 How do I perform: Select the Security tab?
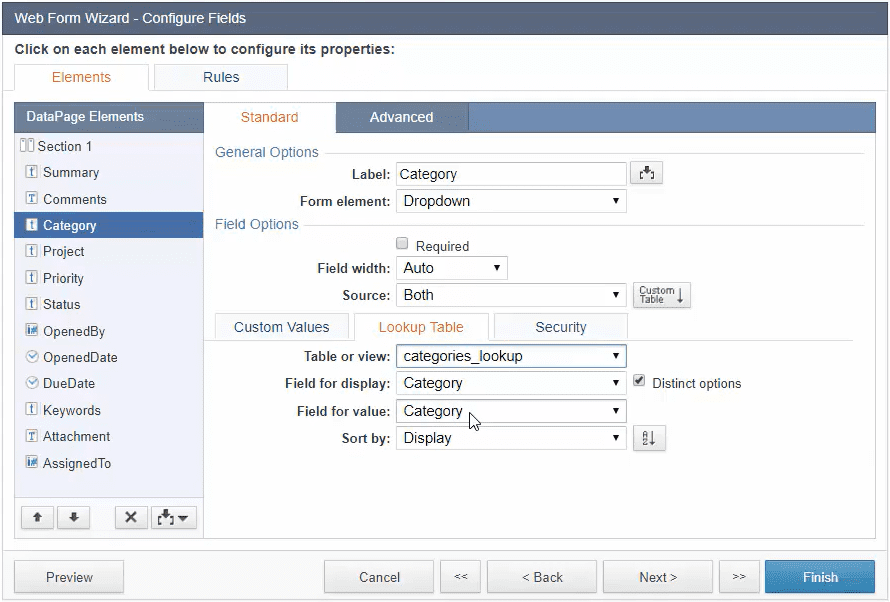point(560,327)
